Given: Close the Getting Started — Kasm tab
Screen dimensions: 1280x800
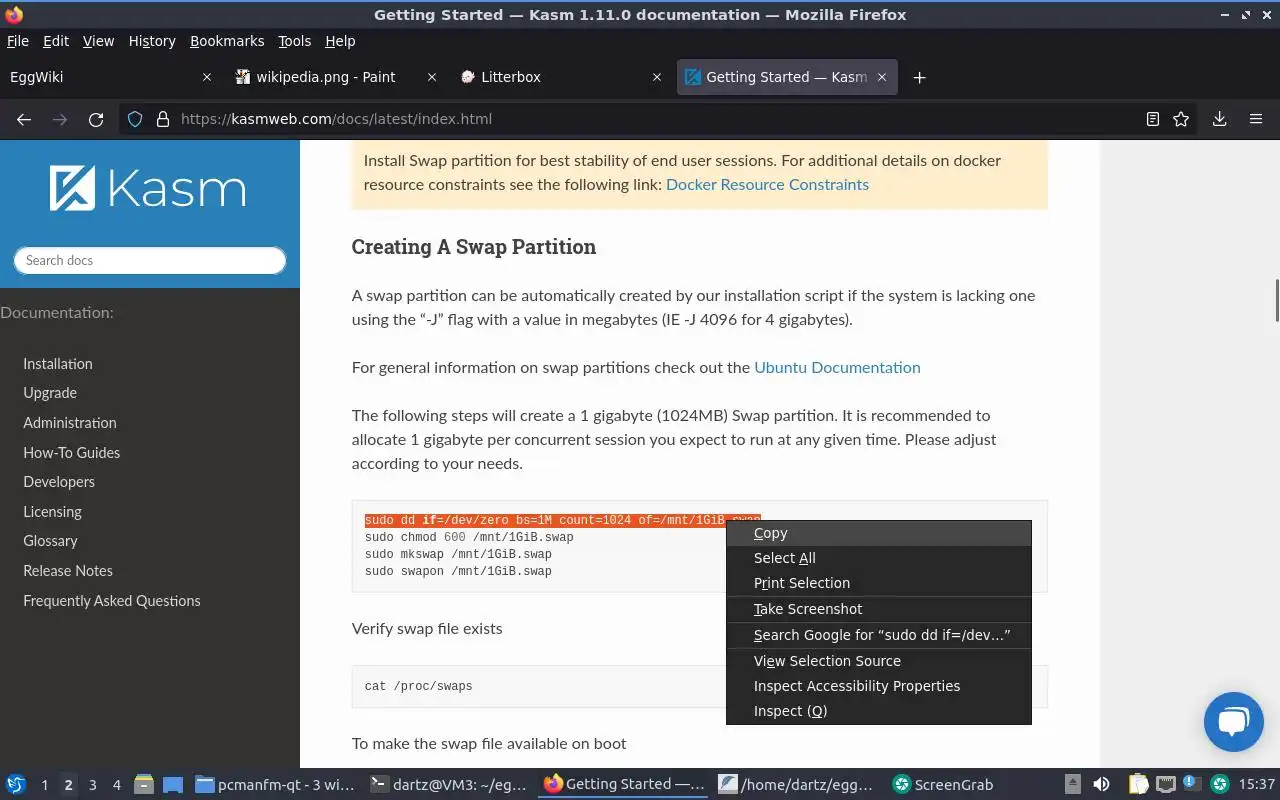Looking at the screenshot, I should 882,77.
